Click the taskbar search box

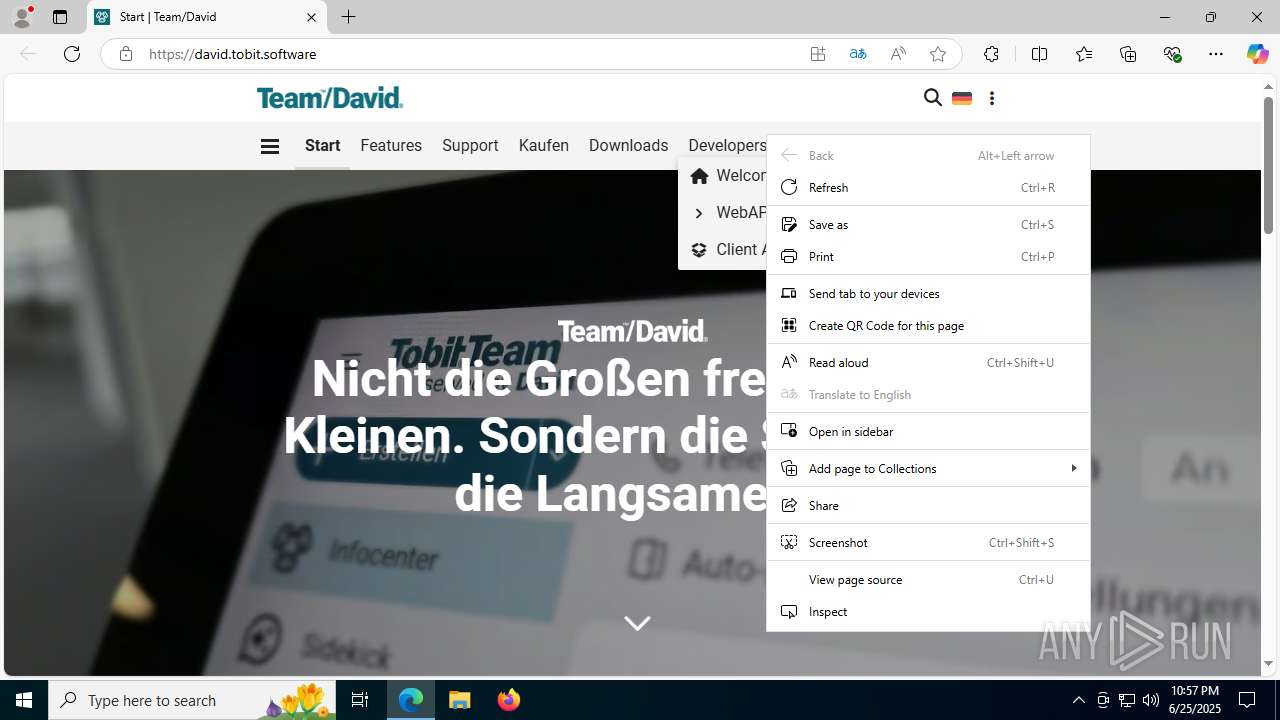click(x=193, y=700)
